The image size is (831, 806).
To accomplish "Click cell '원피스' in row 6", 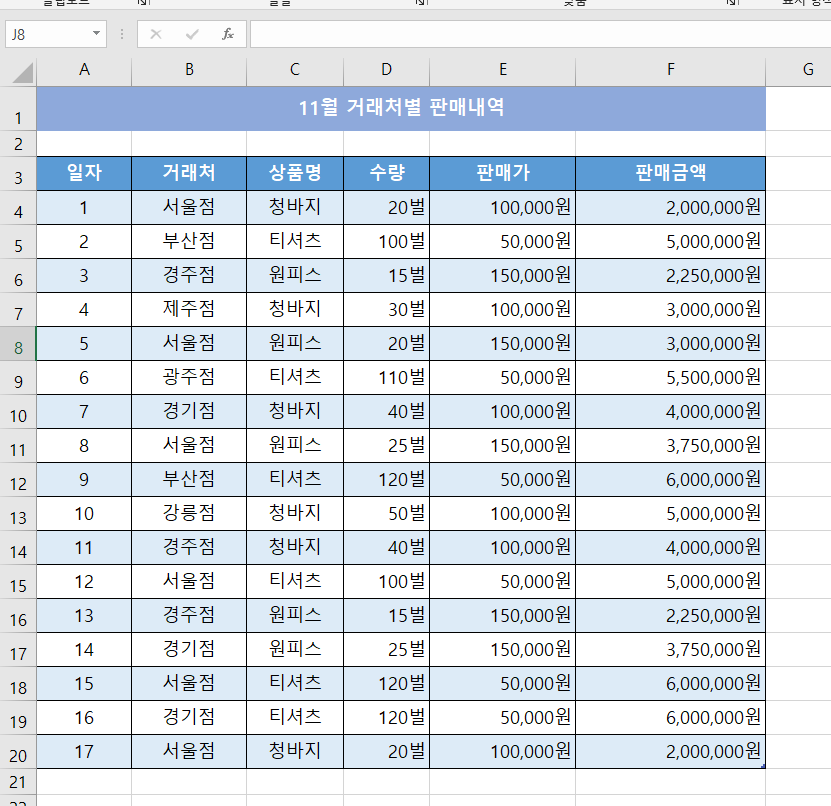I will [x=295, y=276].
